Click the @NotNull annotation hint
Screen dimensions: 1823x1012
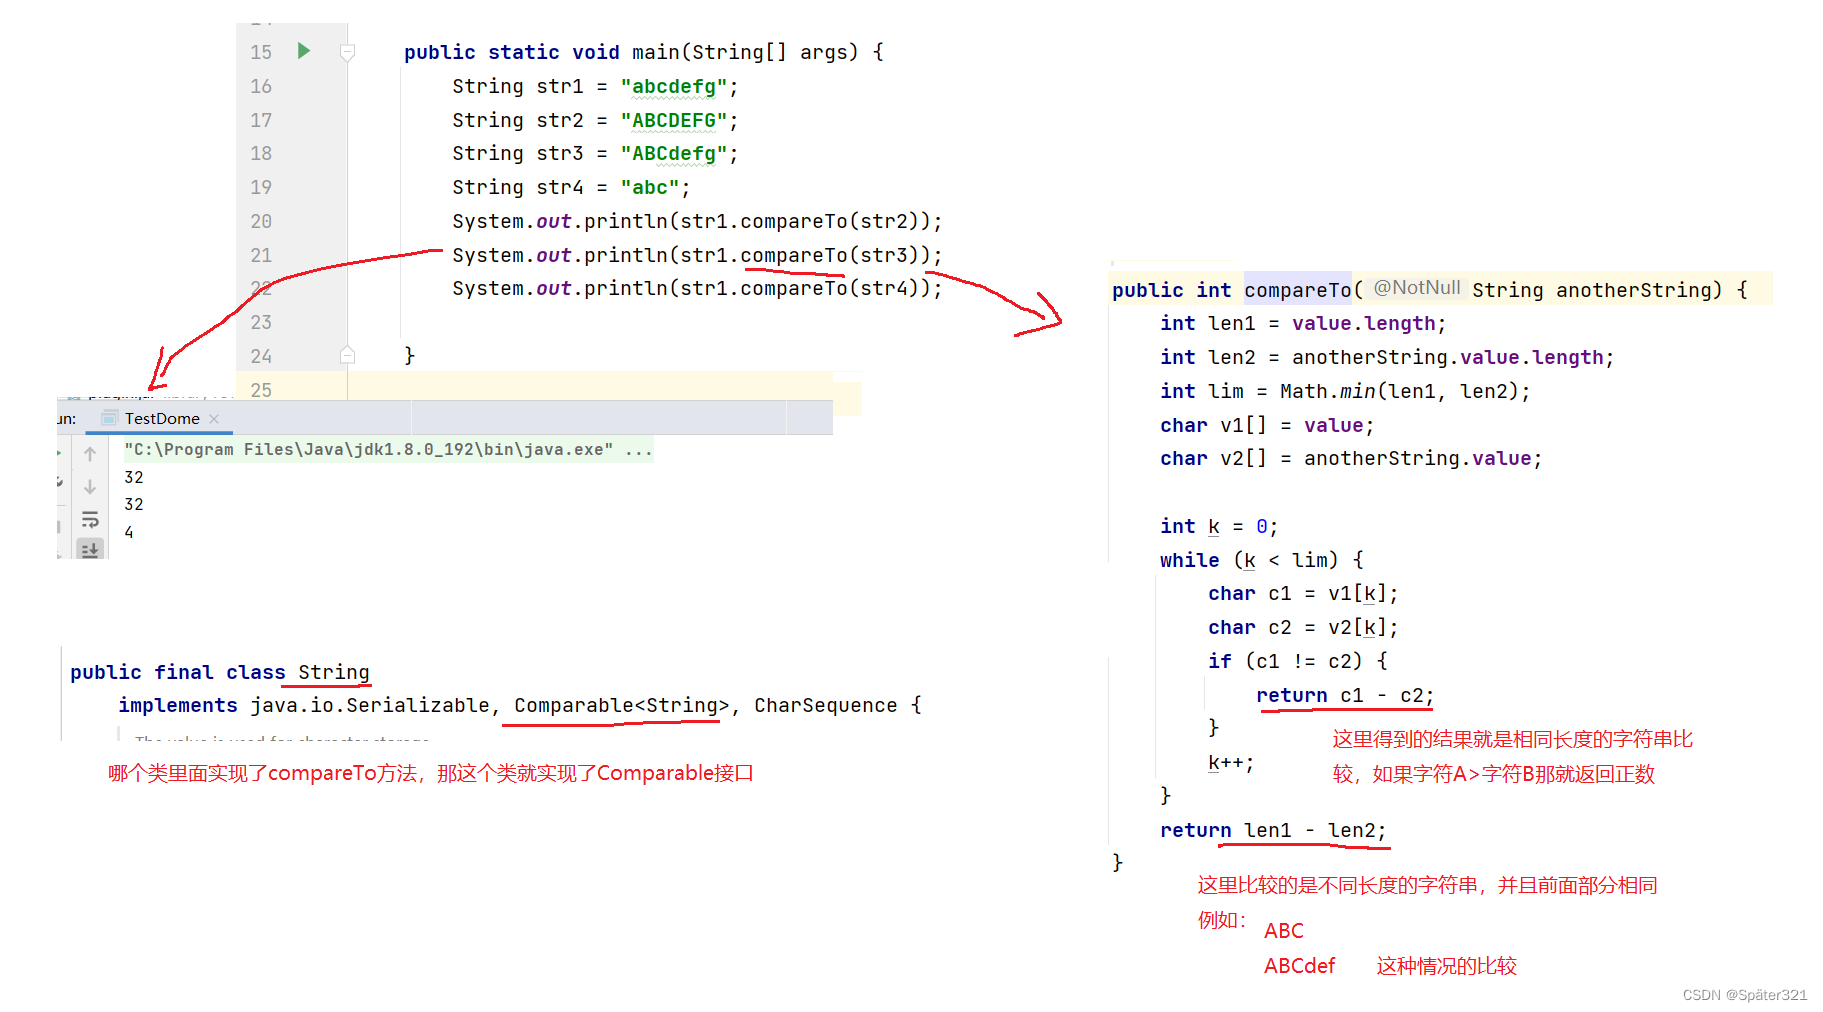(x=1417, y=288)
